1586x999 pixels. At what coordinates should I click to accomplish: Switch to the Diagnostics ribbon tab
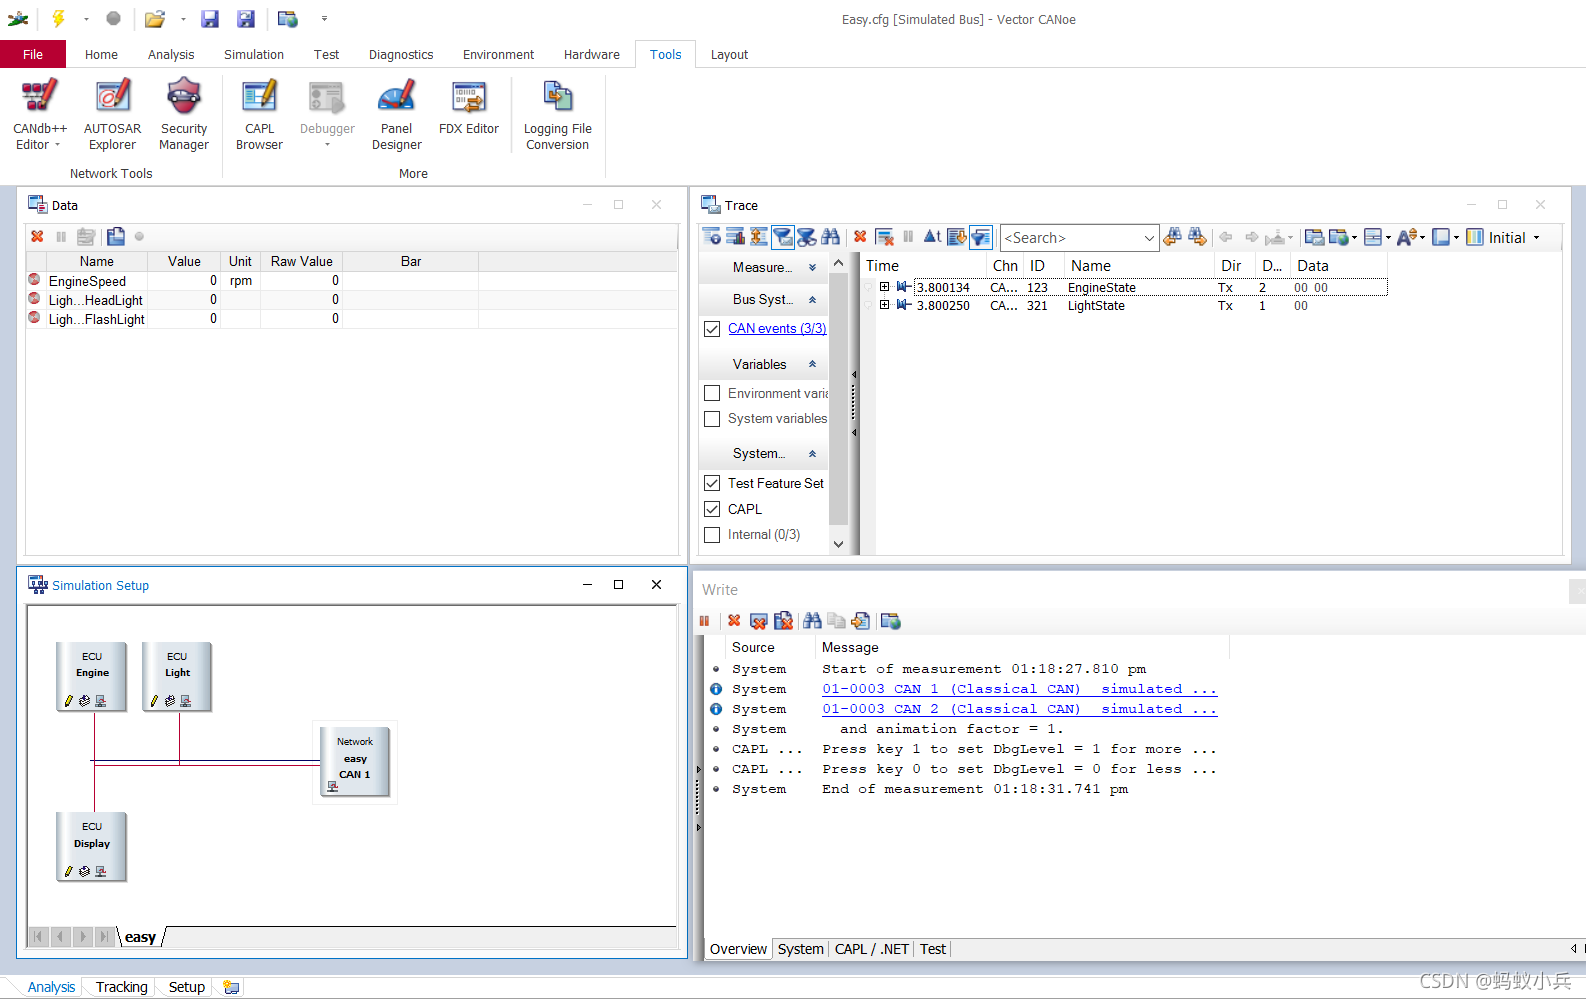coord(401,54)
